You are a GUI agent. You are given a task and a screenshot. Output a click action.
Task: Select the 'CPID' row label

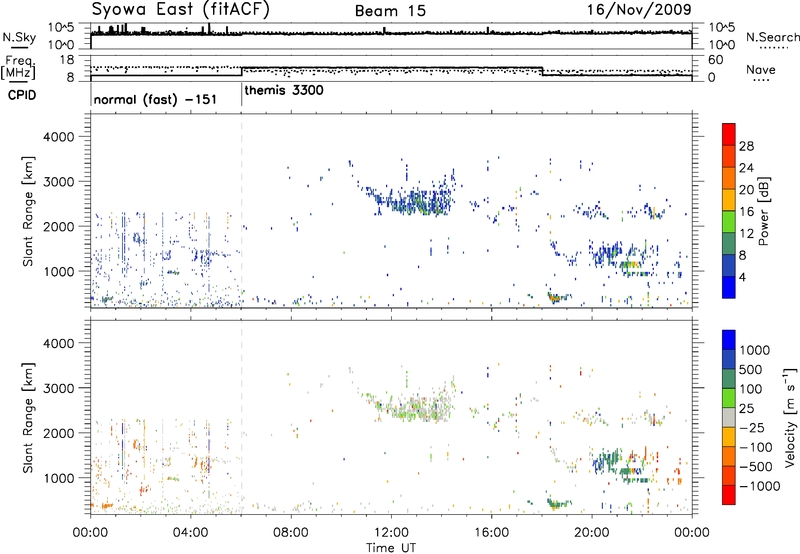coord(22,95)
